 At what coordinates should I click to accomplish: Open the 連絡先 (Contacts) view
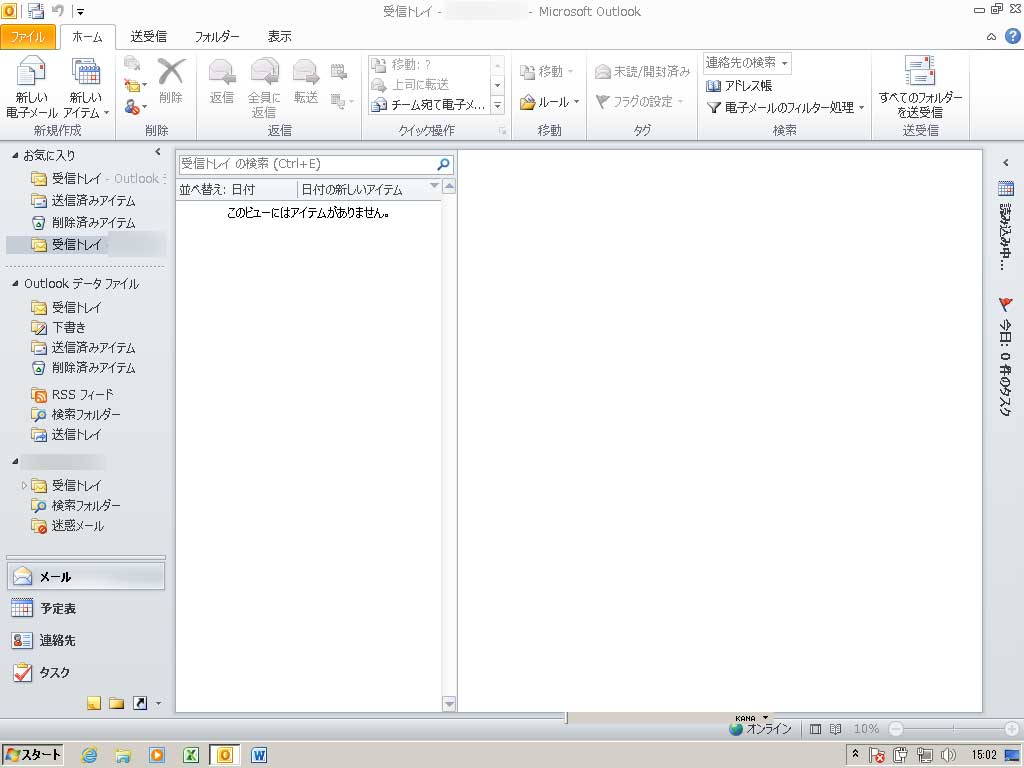pyautogui.click(x=57, y=640)
